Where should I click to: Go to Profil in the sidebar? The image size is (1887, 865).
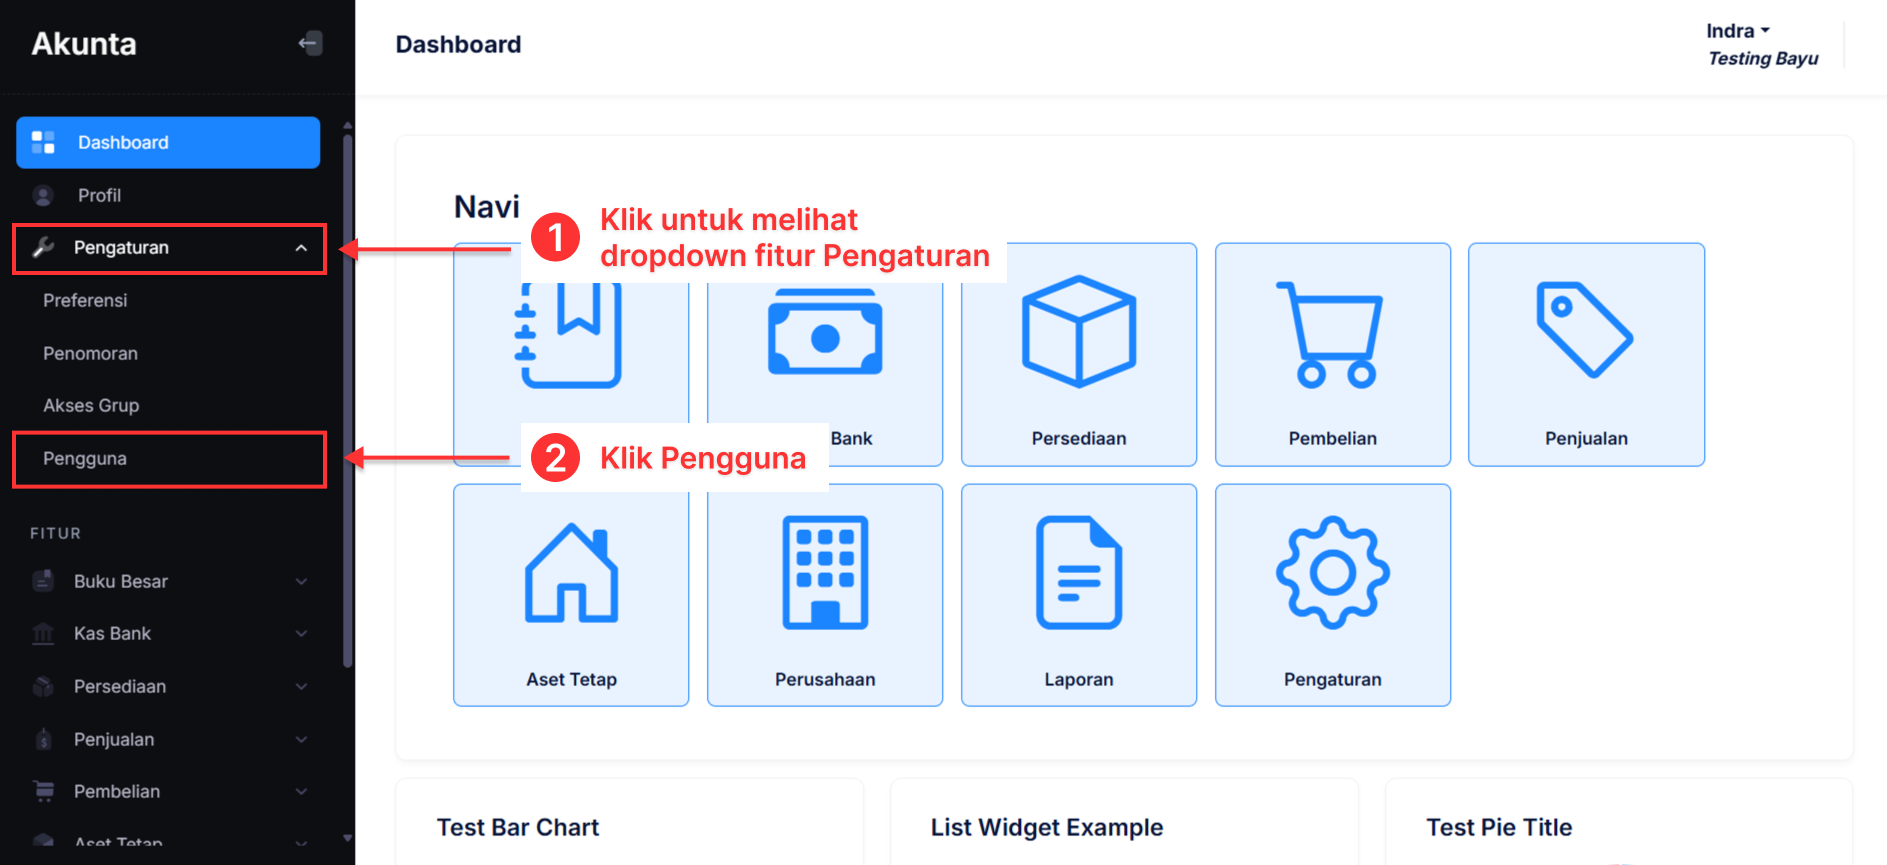[100, 196]
